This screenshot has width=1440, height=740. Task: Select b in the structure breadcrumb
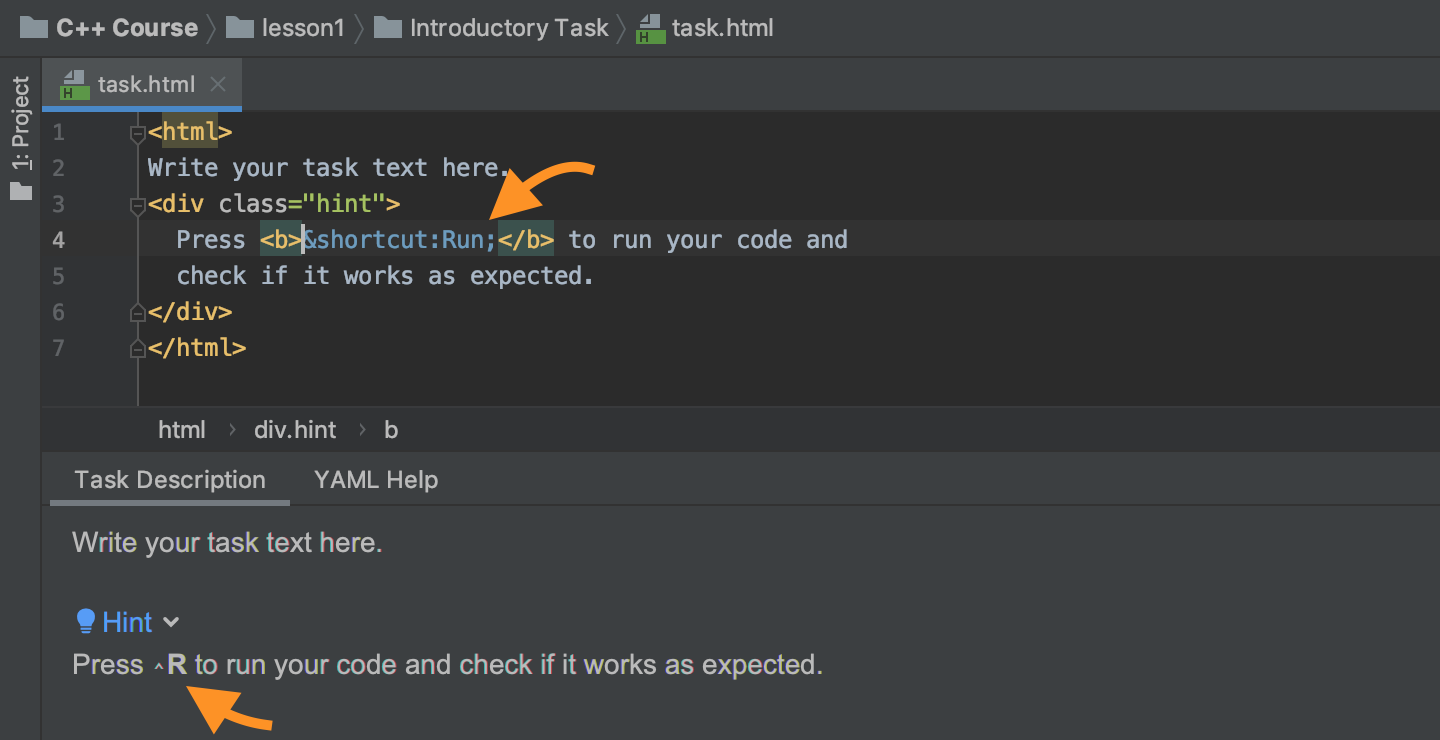click(391, 430)
